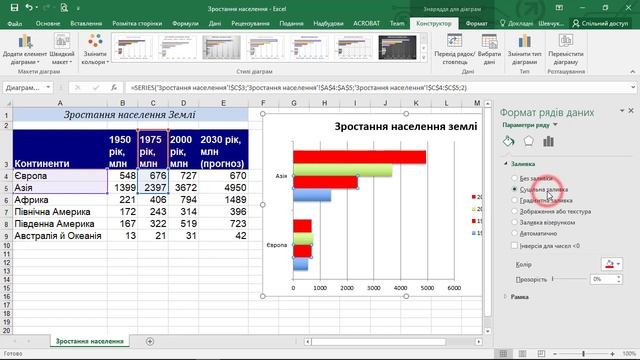
Task: Click the zoom slider handle
Action: point(583,354)
